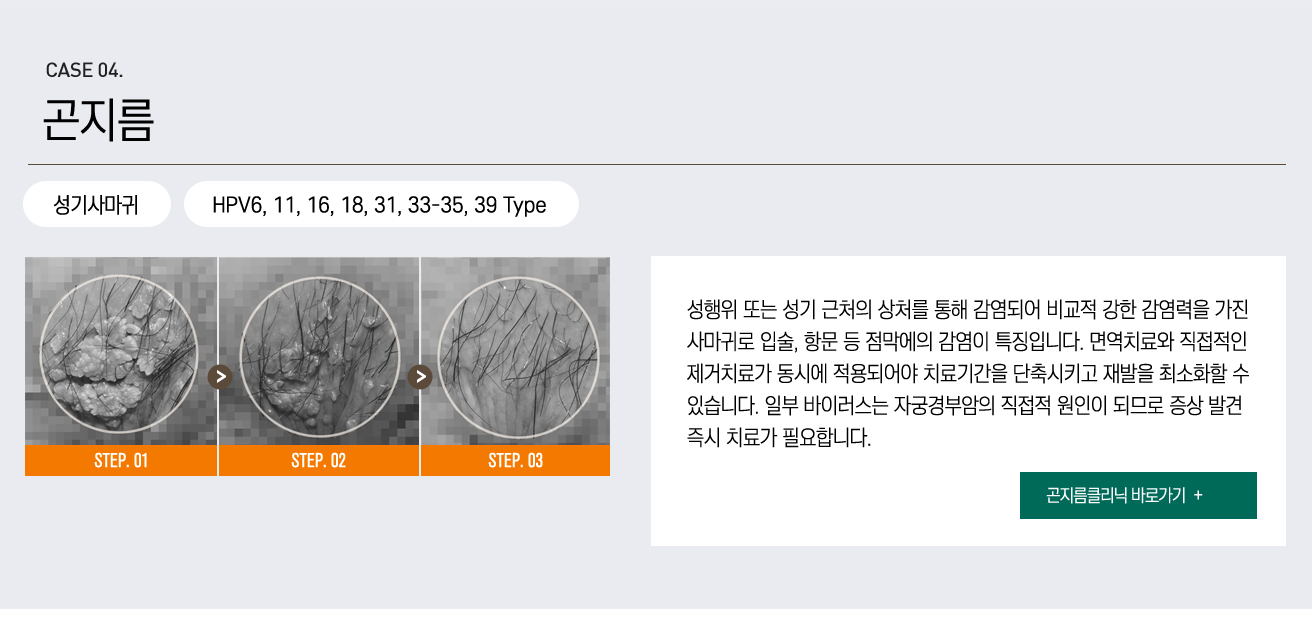Open the 곤지름클리닉 바로가기 button
1312x625 pixels.
pos(1138,495)
